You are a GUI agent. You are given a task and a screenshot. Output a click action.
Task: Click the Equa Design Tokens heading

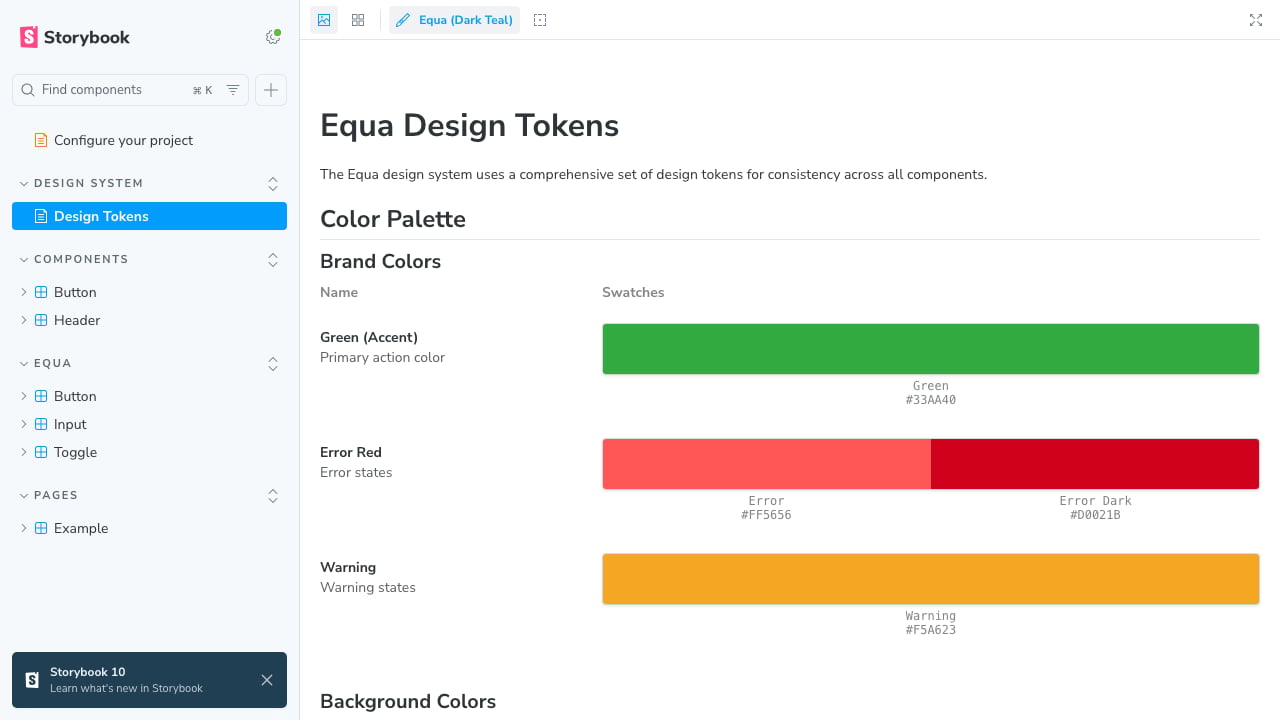469,126
